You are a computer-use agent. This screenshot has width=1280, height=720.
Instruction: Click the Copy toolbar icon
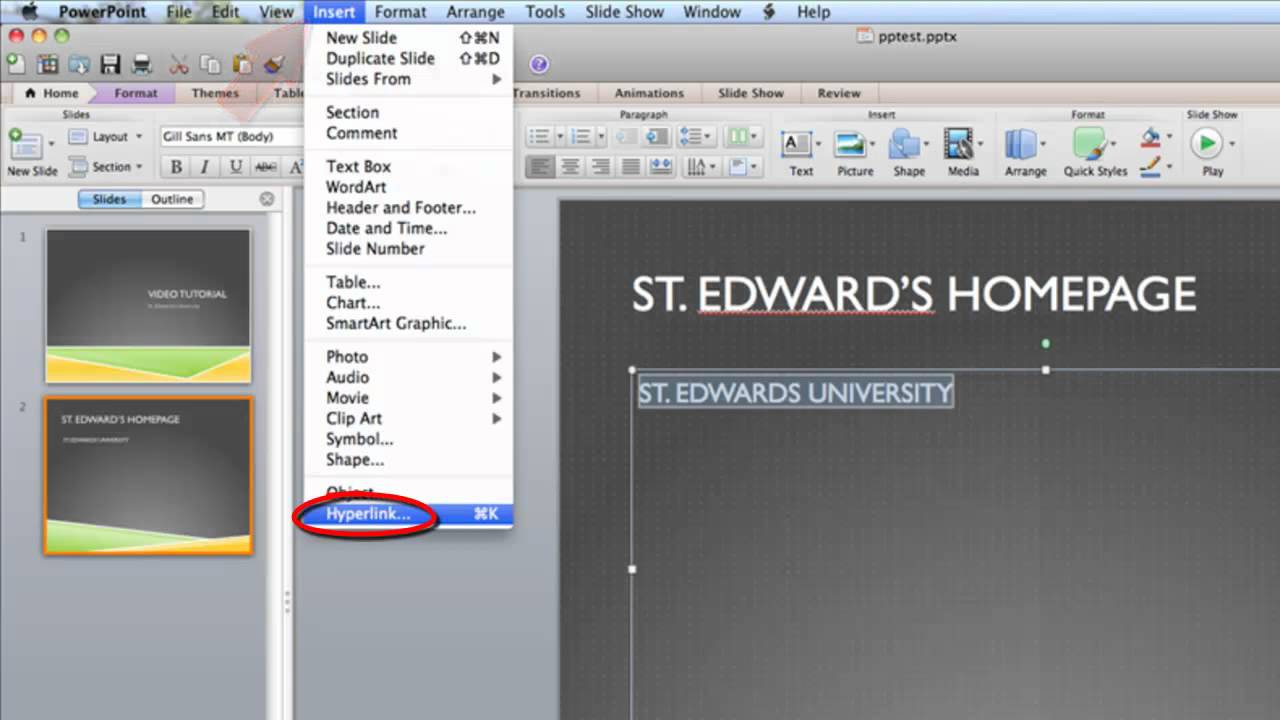210,65
